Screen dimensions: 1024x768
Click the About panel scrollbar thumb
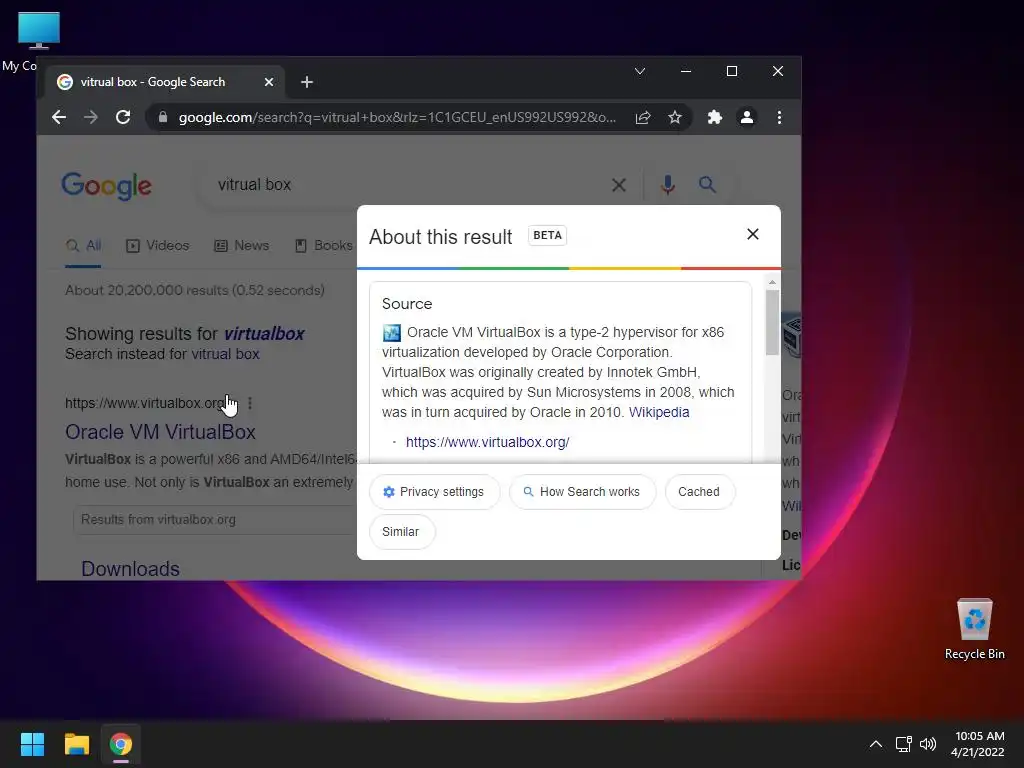tap(773, 322)
